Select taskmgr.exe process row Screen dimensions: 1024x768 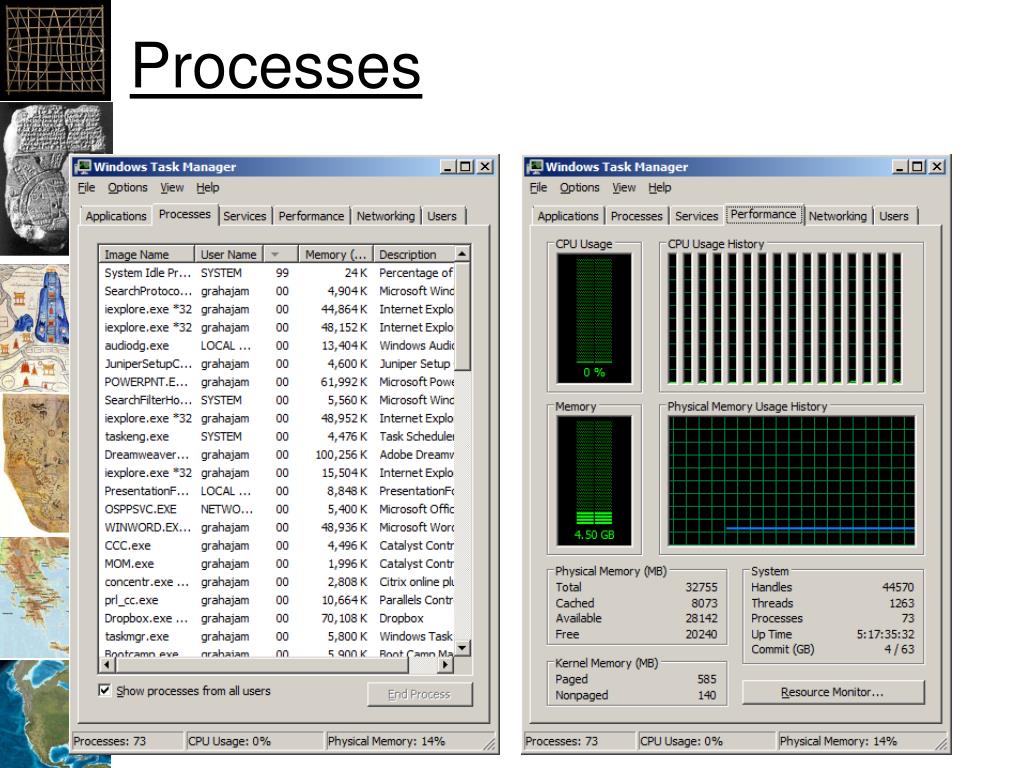277,637
